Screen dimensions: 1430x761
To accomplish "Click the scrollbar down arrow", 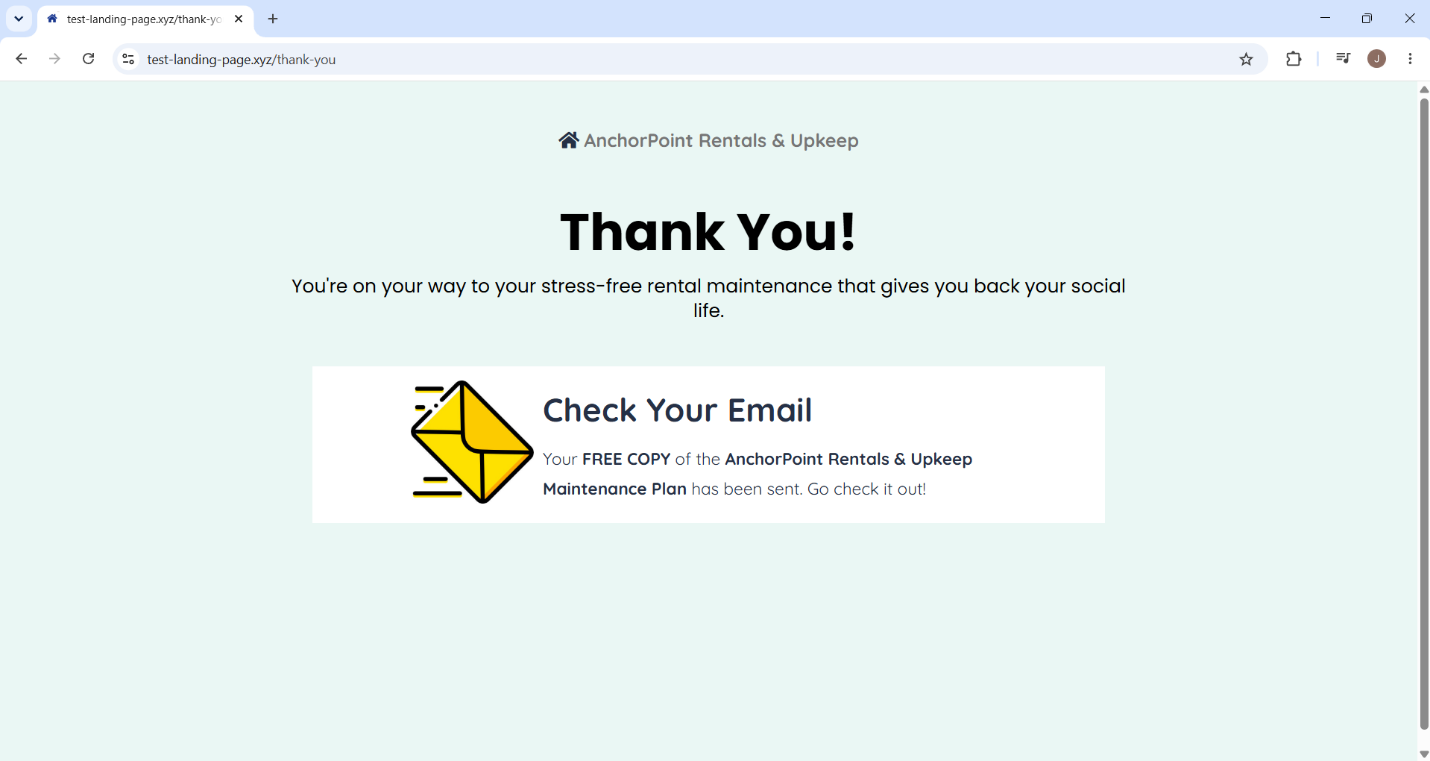I will click(x=1424, y=753).
